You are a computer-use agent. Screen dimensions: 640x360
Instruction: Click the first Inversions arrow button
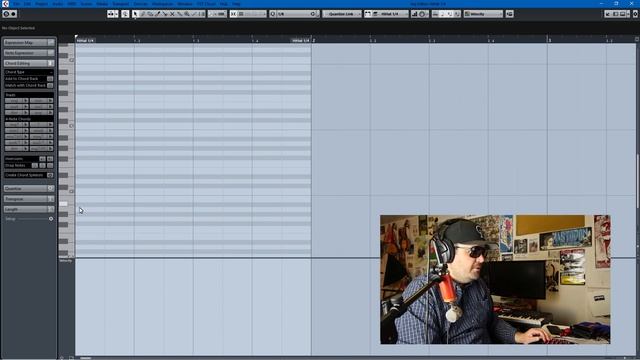[42, 159]
